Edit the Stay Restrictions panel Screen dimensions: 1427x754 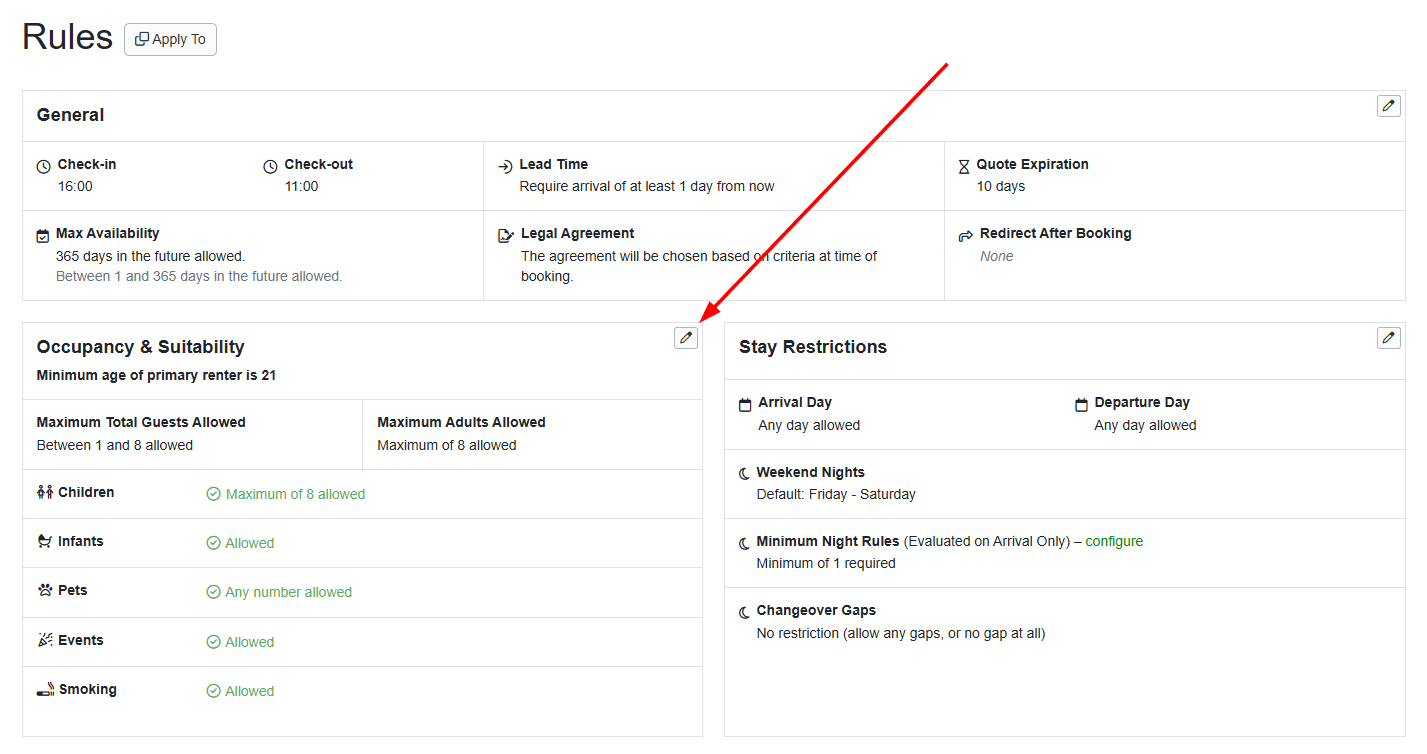[1388, 338]
